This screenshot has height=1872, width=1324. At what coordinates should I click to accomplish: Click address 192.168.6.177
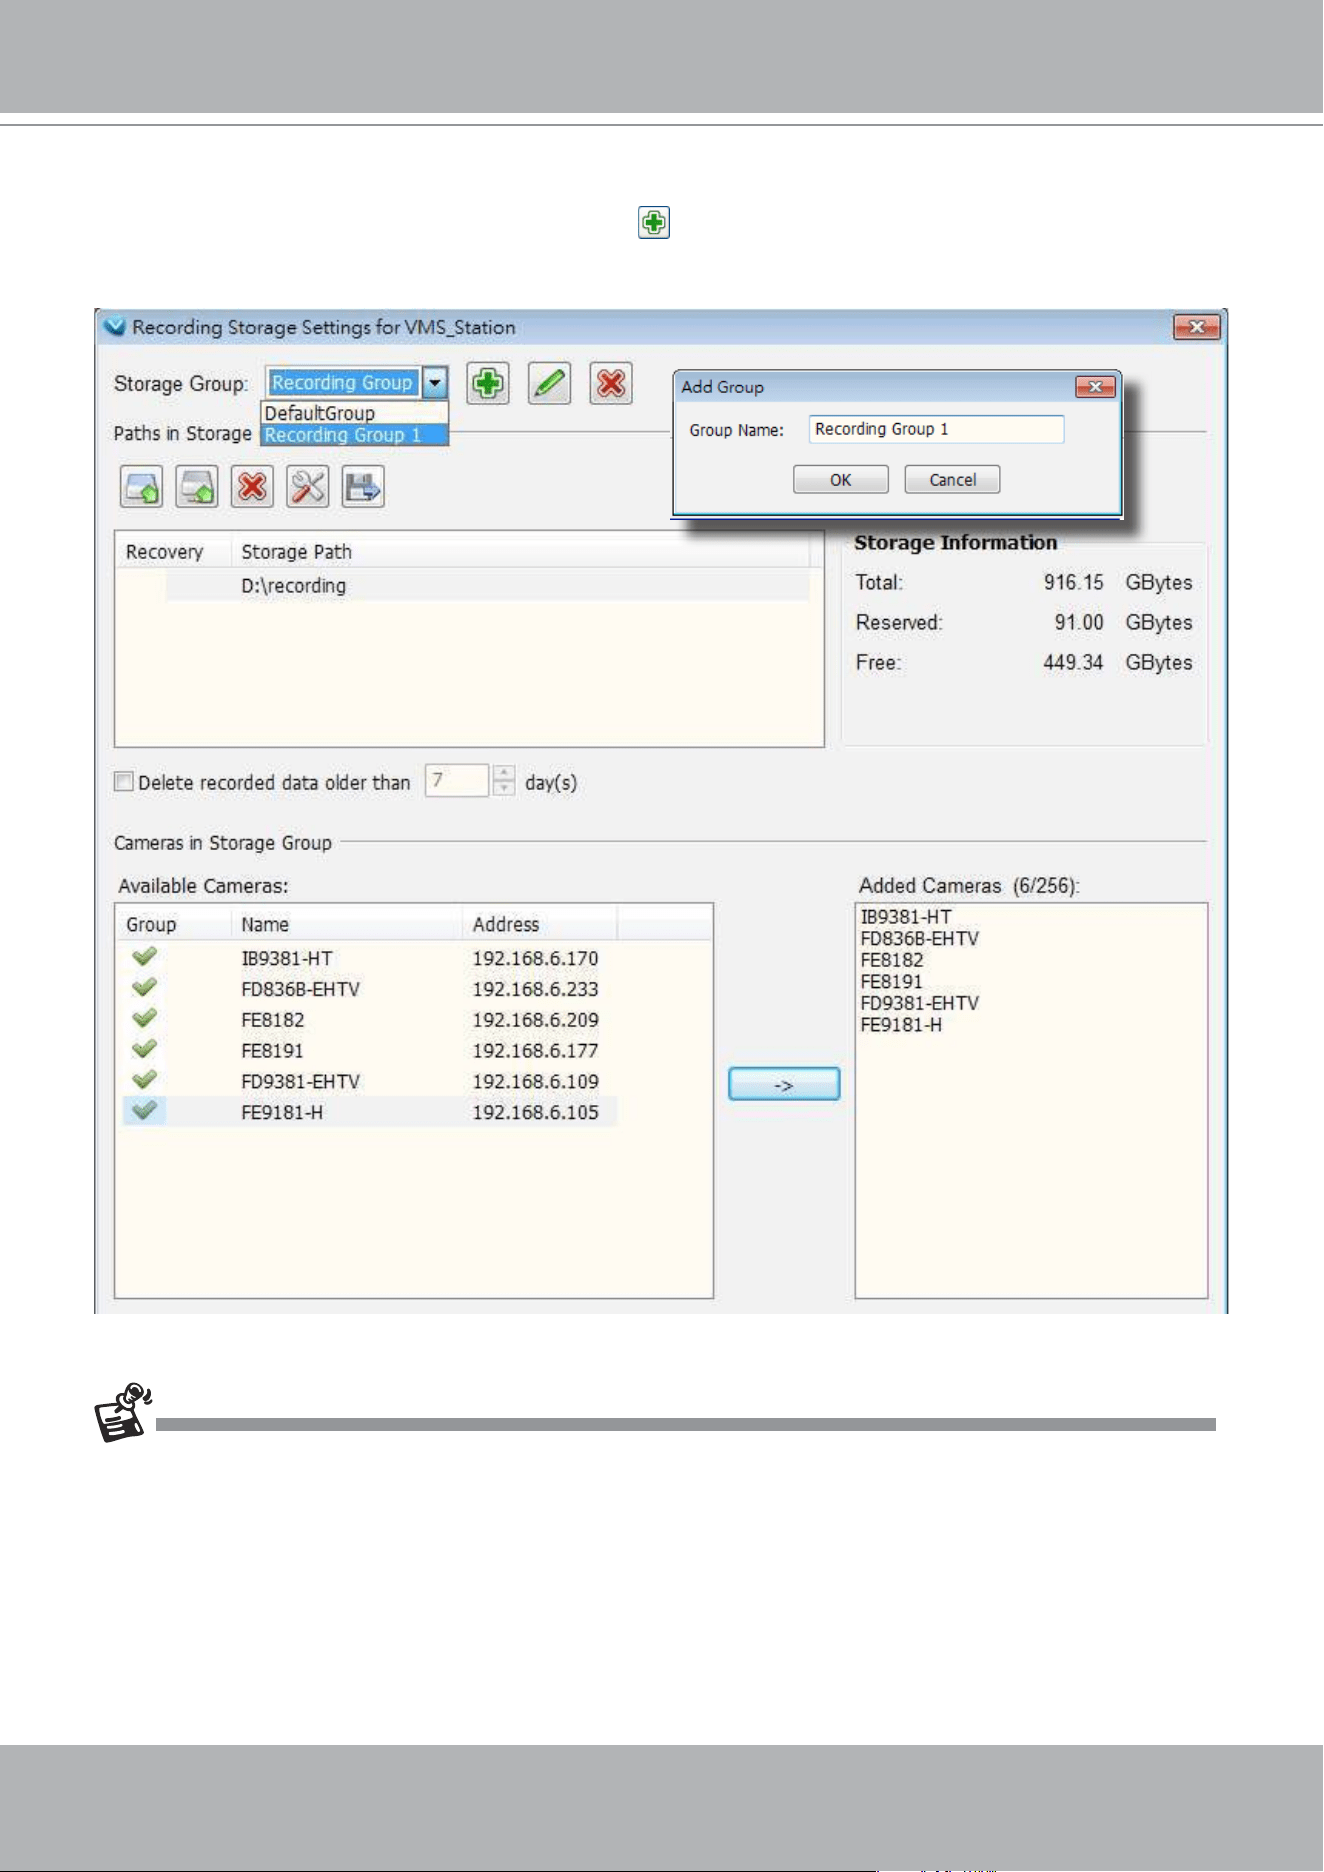[535, 1051]
